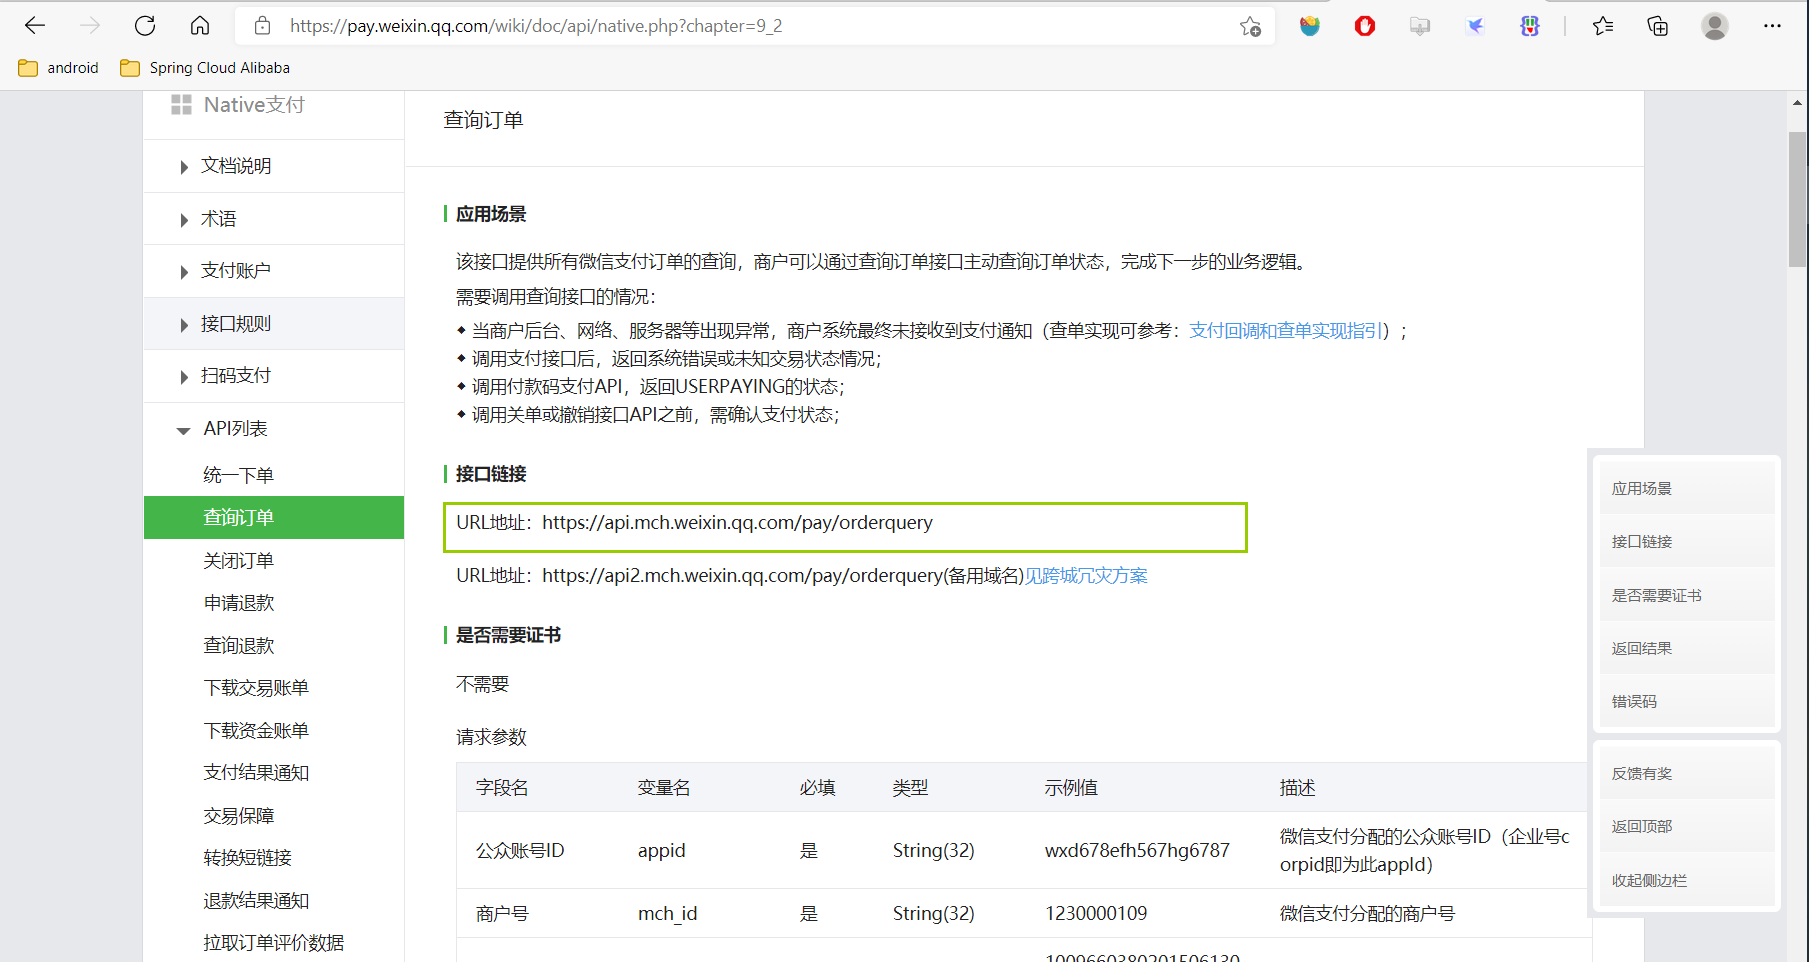Open the browser home page
The width and height of the screenshot is (1809, 962).
pyautogui.click(x=199, y=25)
